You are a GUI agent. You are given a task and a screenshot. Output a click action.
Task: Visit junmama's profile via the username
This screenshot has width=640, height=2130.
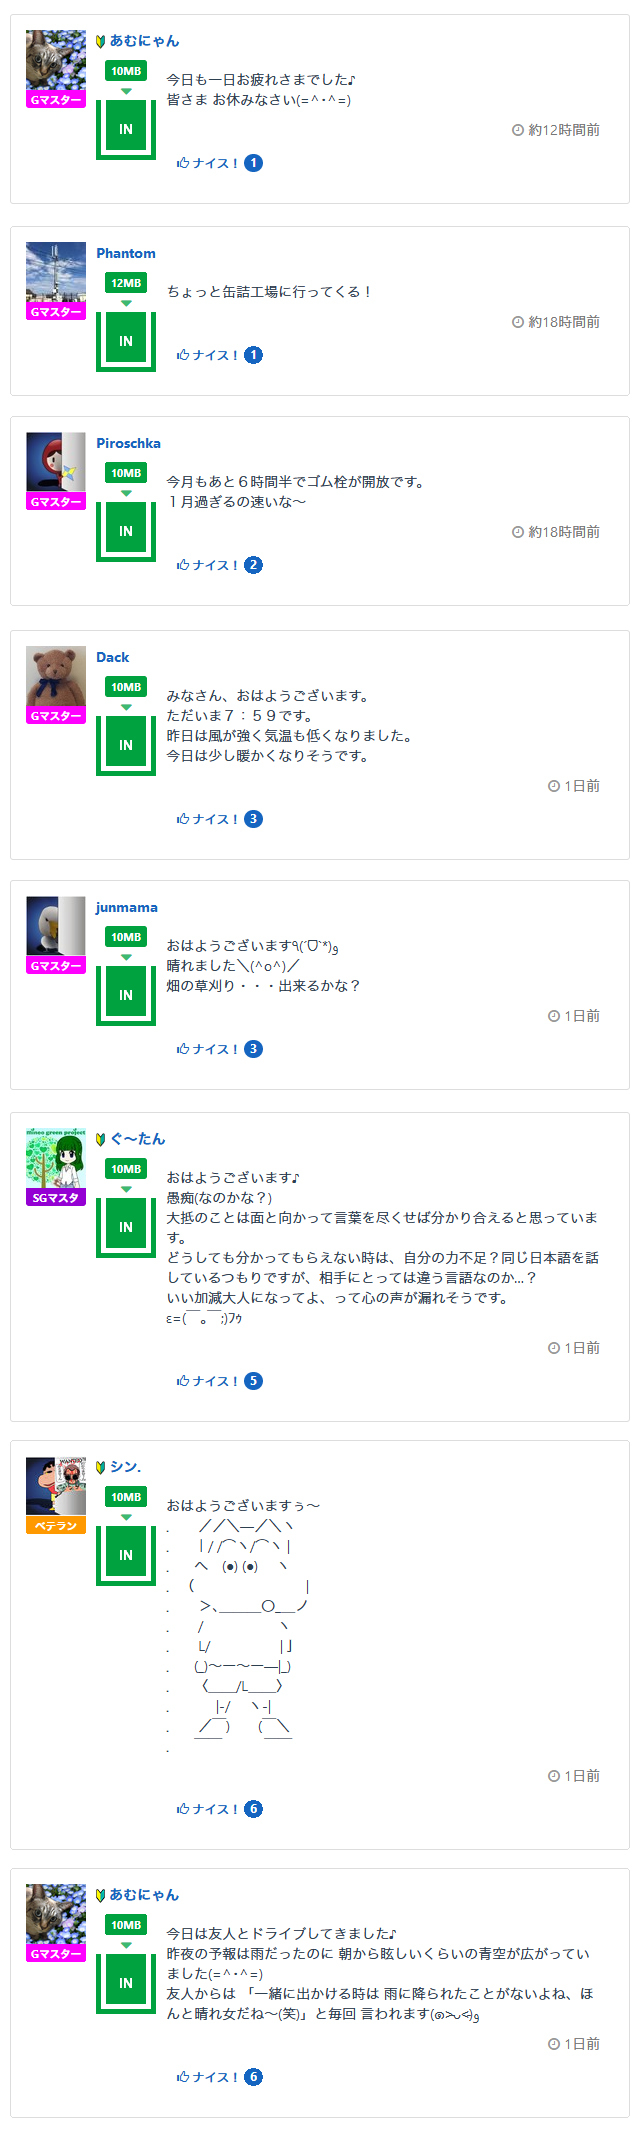pyautogui.click(x=127, y=907)
